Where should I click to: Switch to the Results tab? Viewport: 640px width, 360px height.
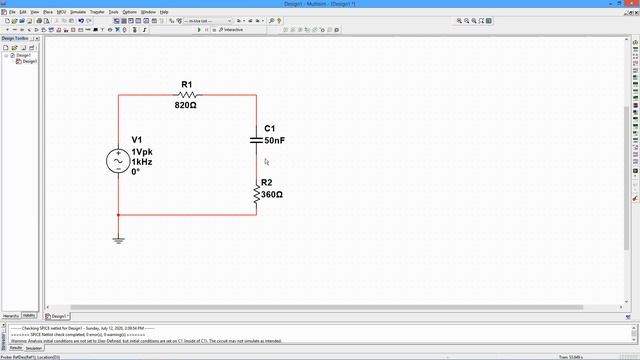click(16, 348)
